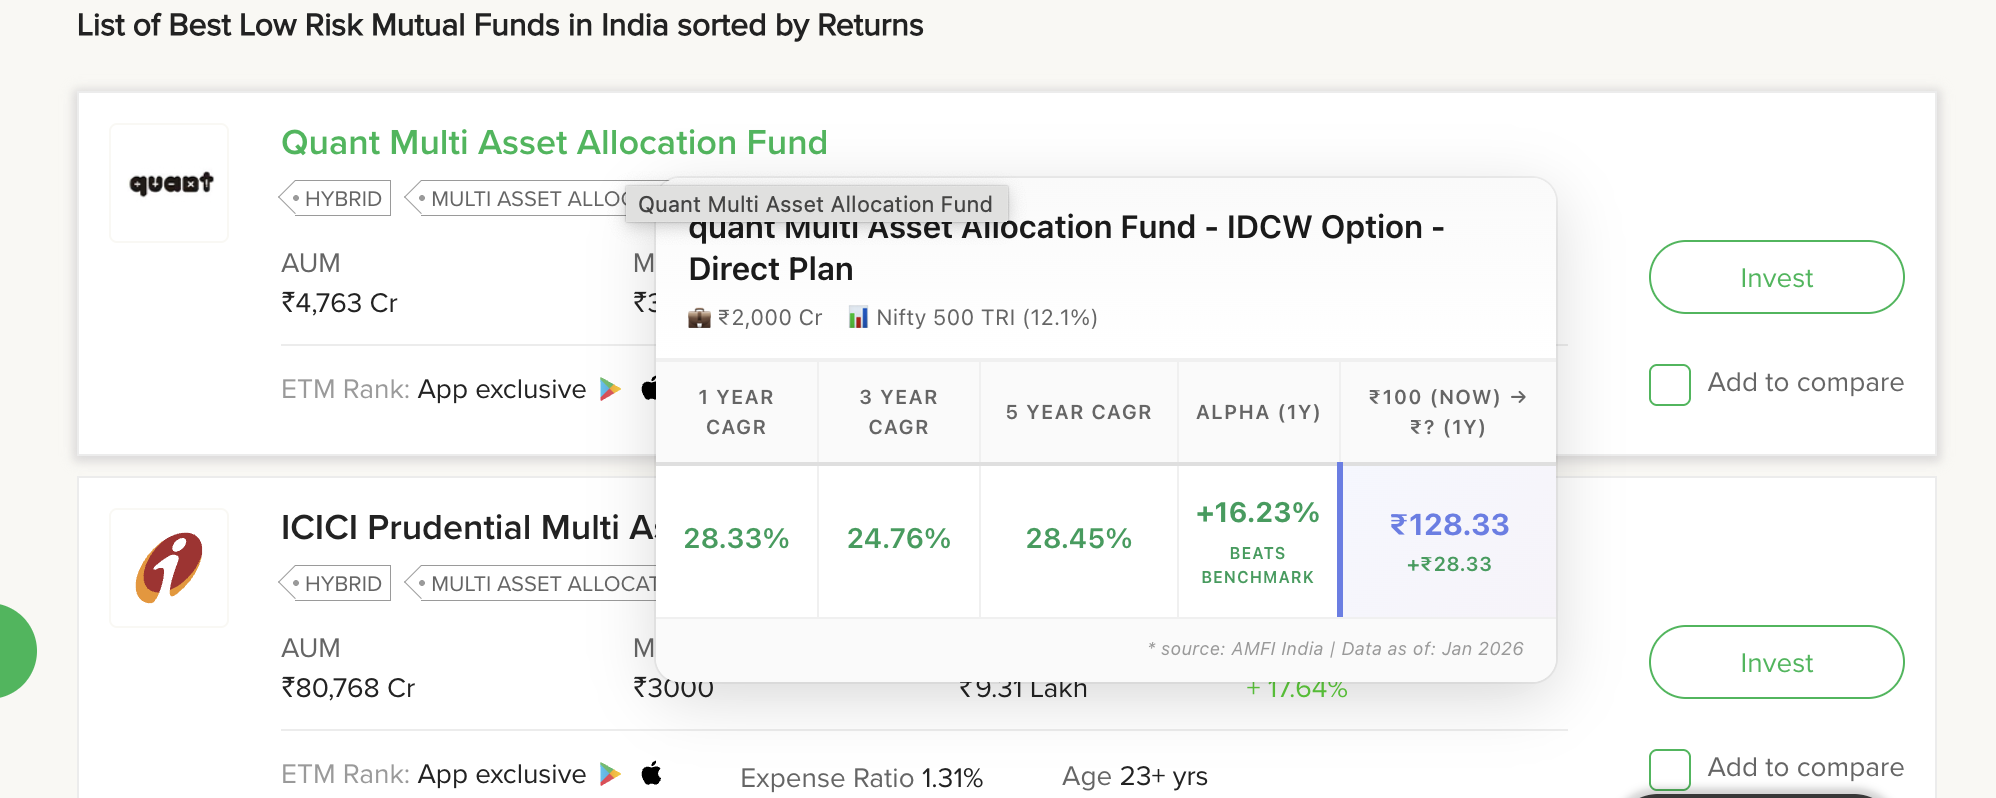
Task: Click the bar chart benchmark icon in popup
Action: (858, 318)
